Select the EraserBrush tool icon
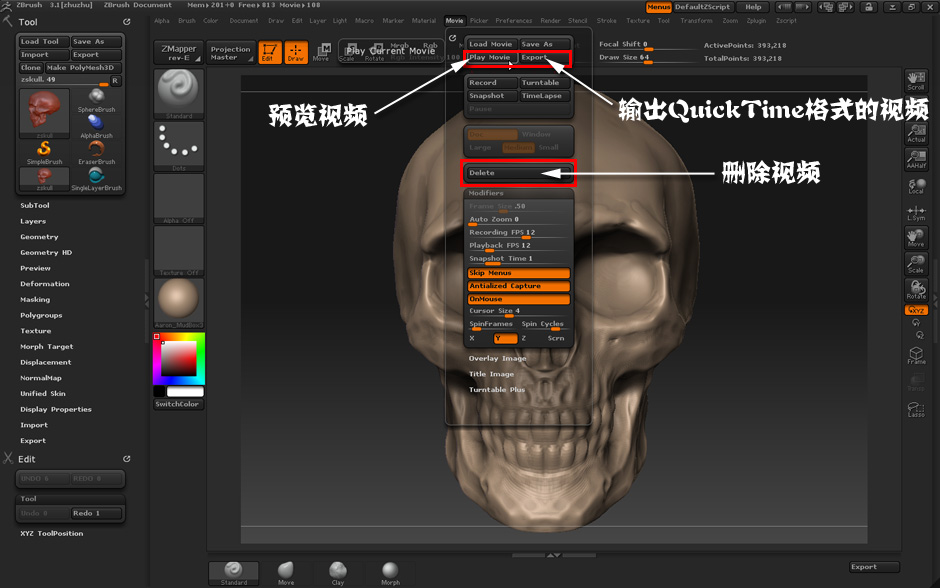The image size is (940, 588). click(96, 152)
